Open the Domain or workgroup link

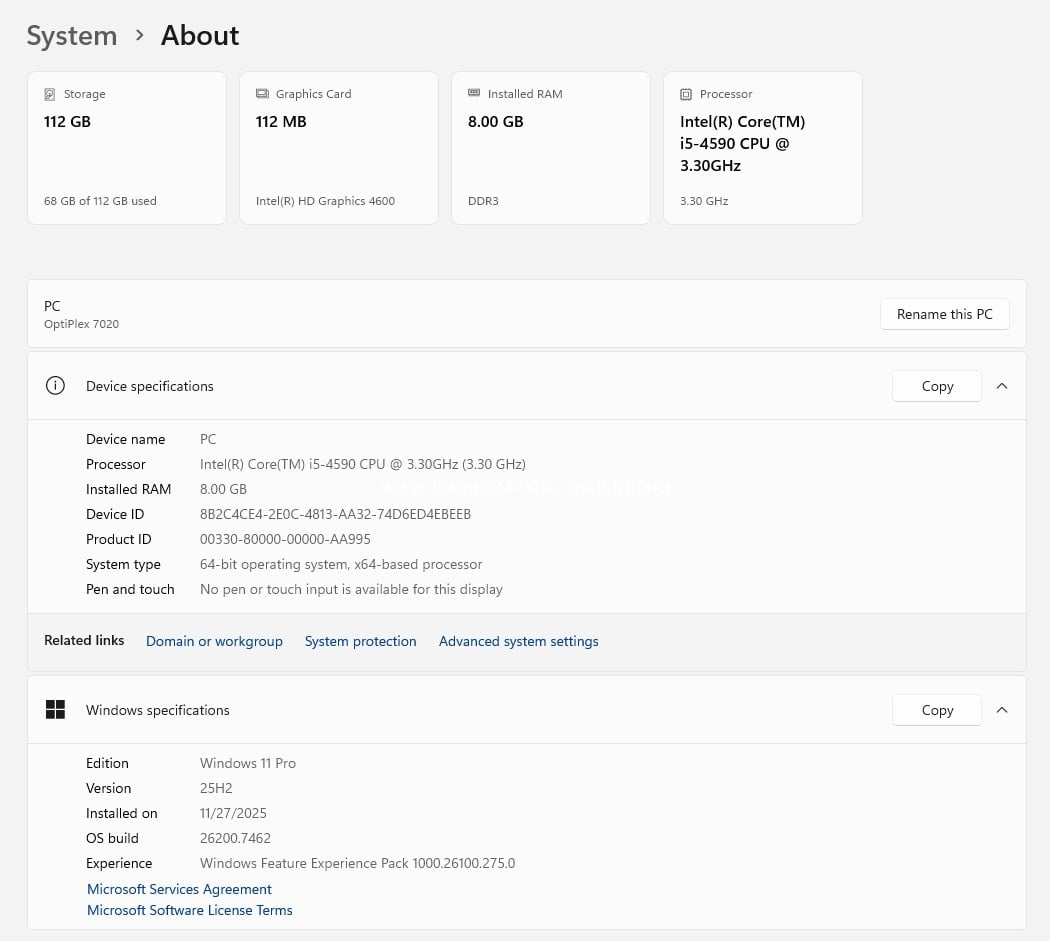(x=214, y=641)
